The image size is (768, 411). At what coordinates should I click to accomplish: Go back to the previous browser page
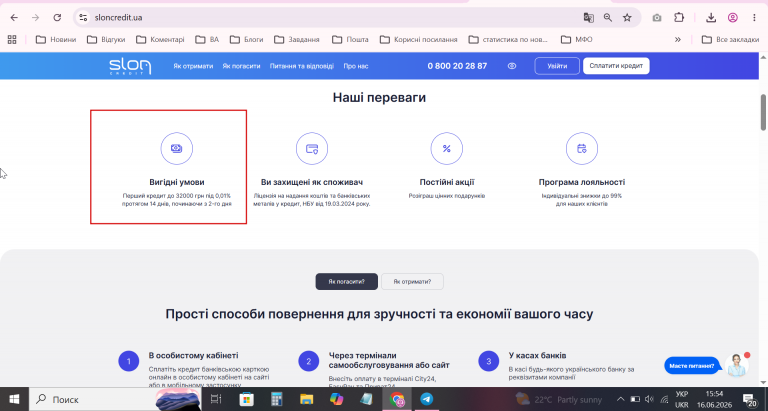click(x=14, y=18)
